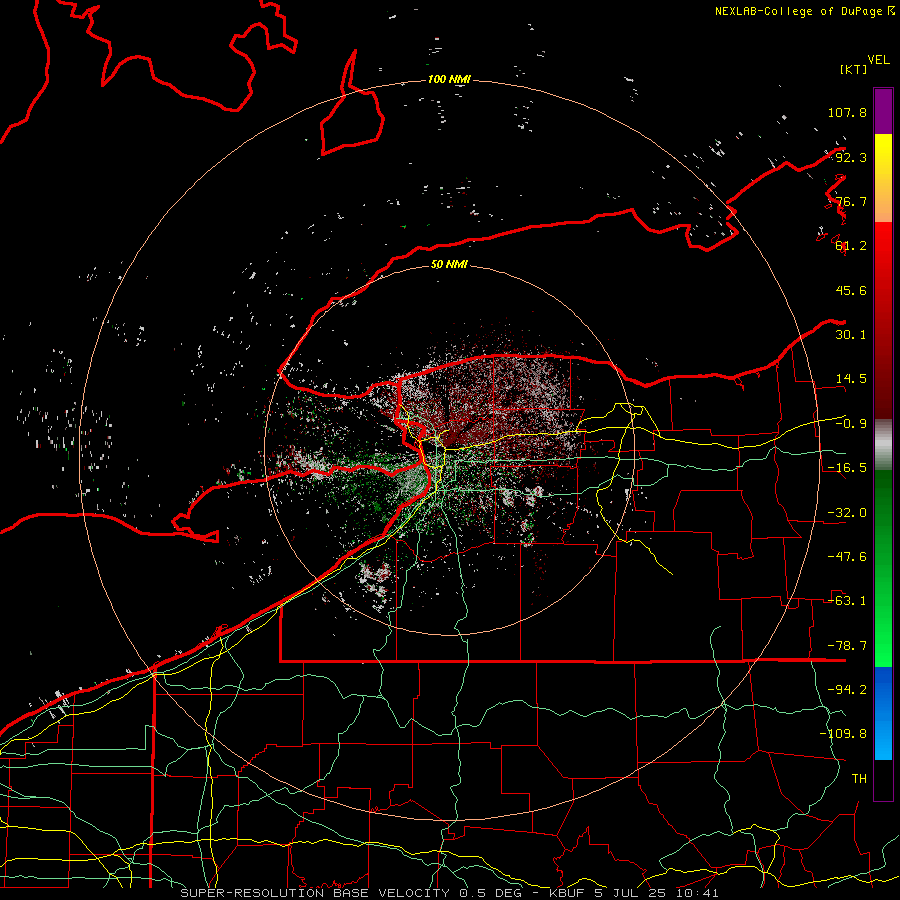Click the gray near-zero segment of color bar
The height and width of the screenshot is (900, 900).
[x=883, y=444]
